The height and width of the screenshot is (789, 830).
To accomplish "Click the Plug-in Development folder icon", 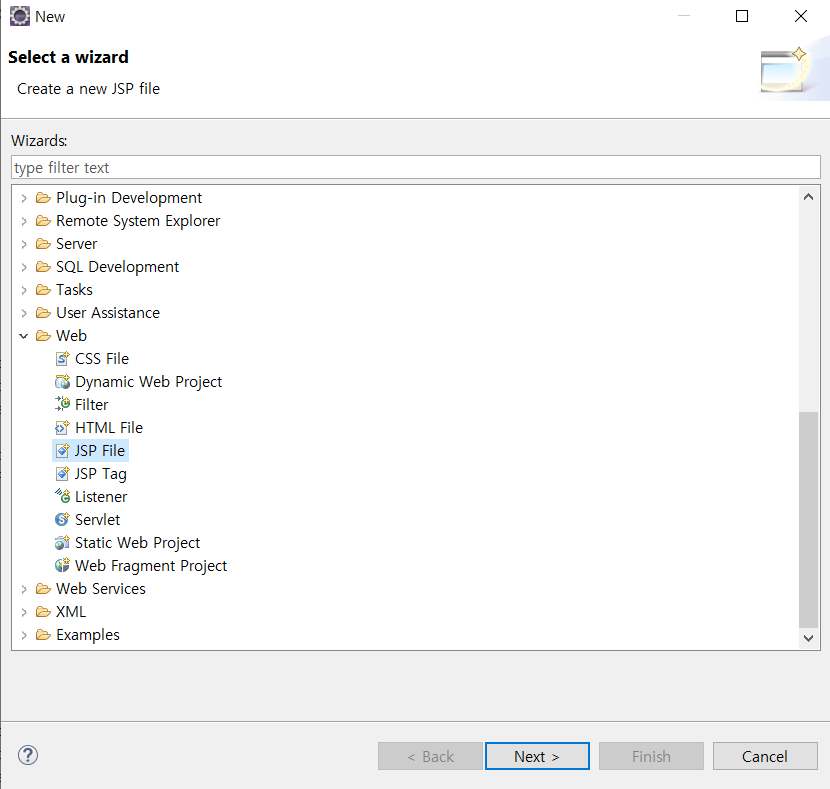I will (x=43, y=198).
